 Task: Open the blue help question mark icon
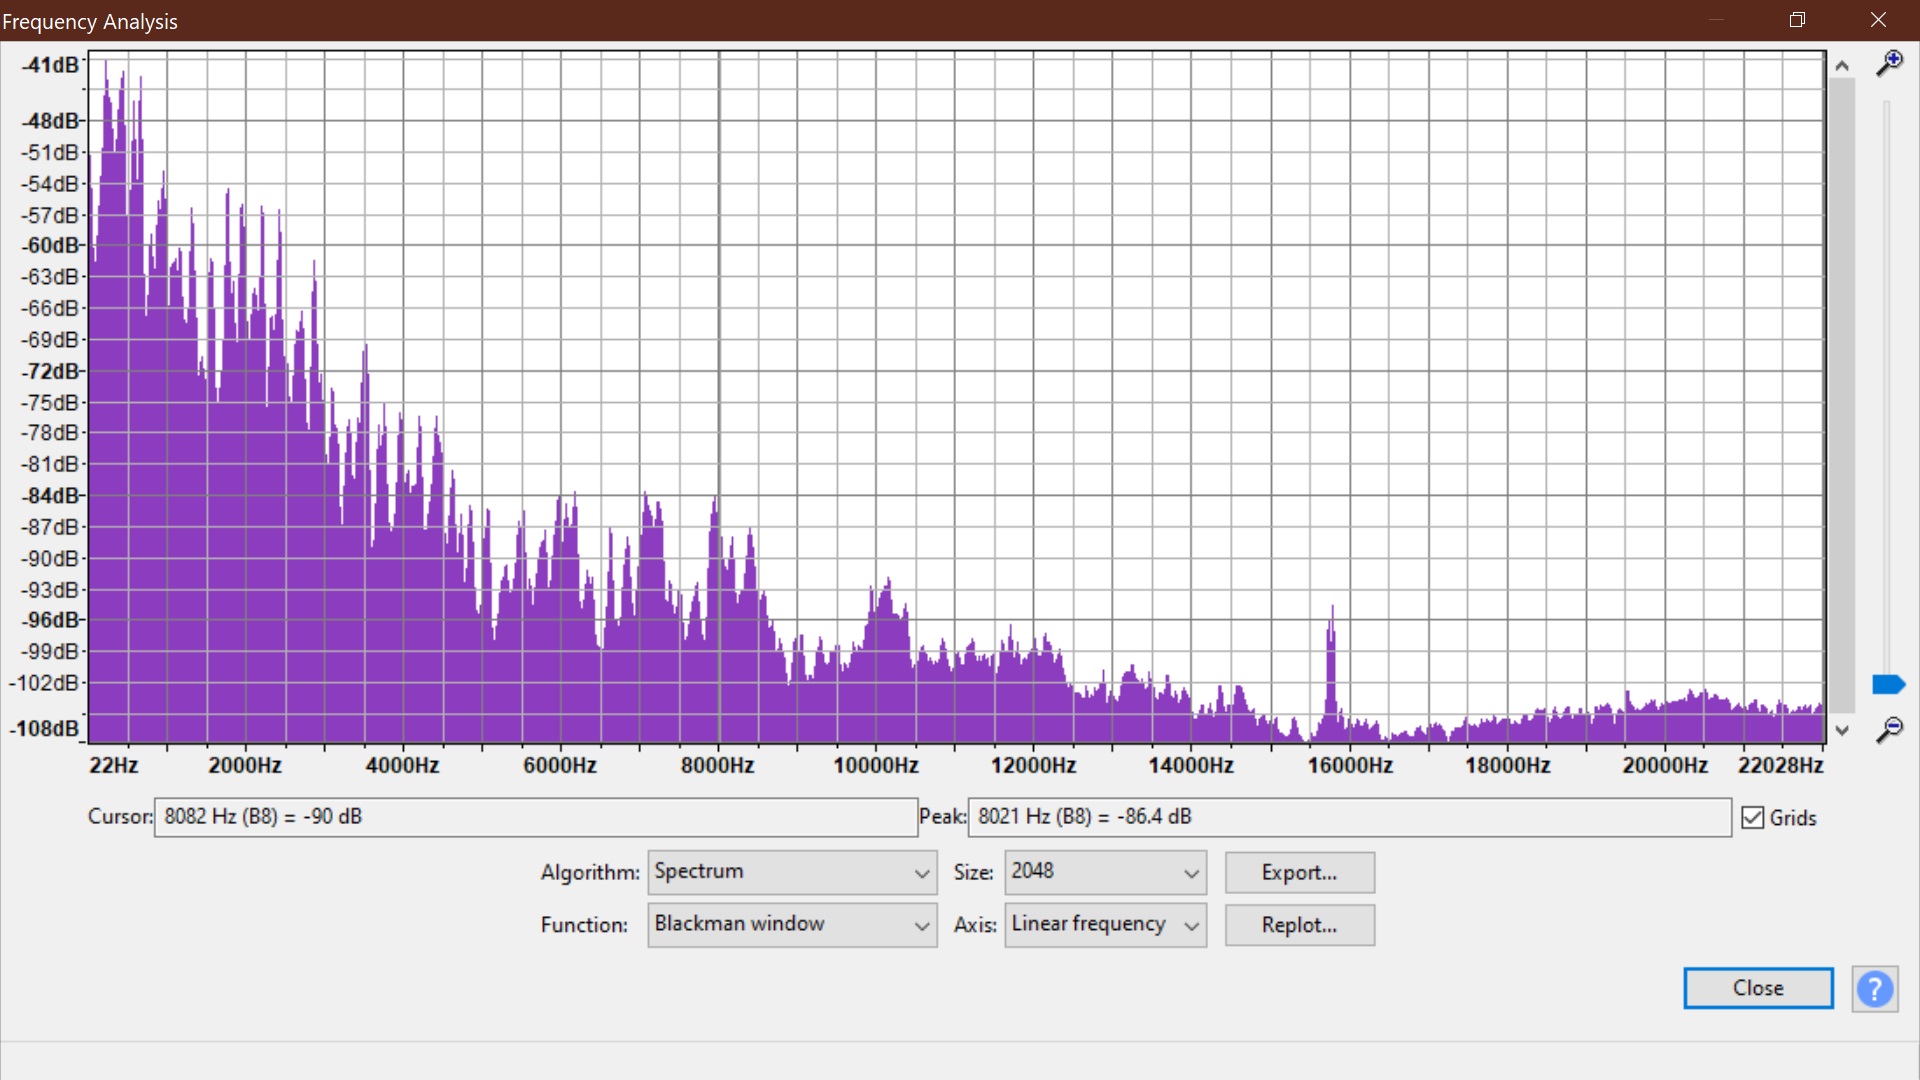[x=1874, y=989]
